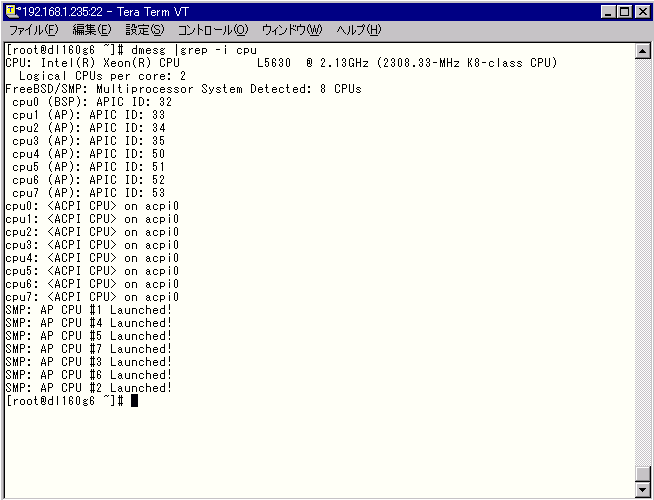Image resolution: width=654 pixels, height=500 pixels.
Task: Click 'cpu3 (AP): APIC ID: 35' line
Action: coord(89,141)
